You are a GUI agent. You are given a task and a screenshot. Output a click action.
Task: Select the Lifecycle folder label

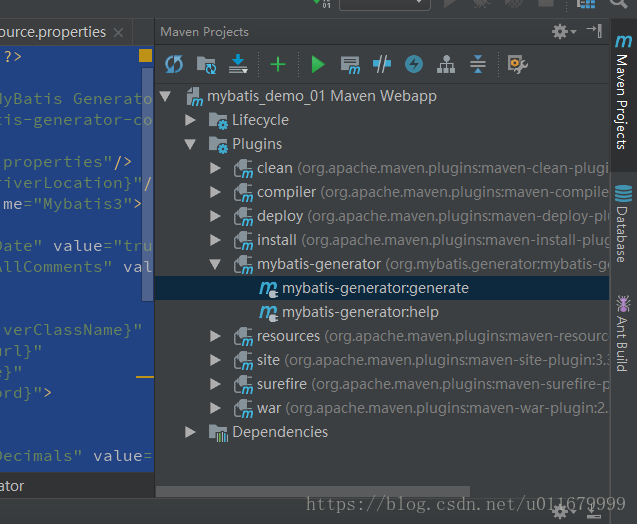pyautogui.click(x=260, y=120)
